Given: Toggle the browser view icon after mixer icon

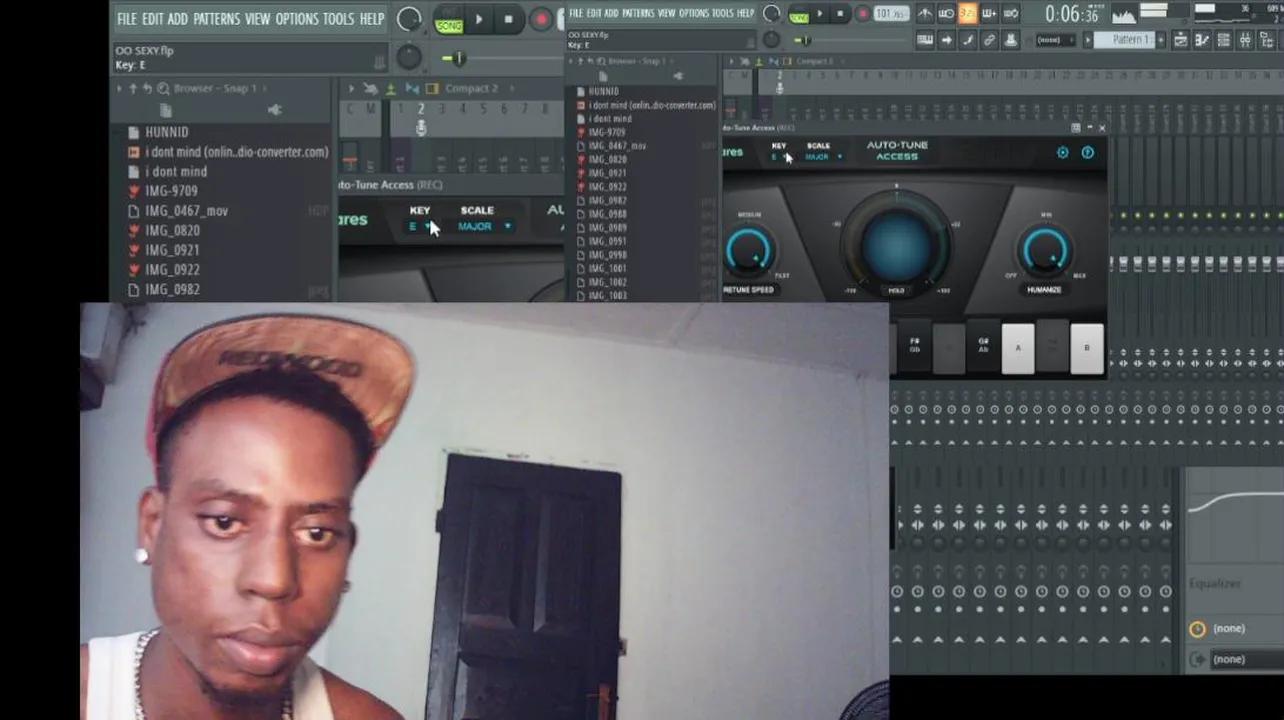Looking at the screenshot, I should [x=1266, y=40].
